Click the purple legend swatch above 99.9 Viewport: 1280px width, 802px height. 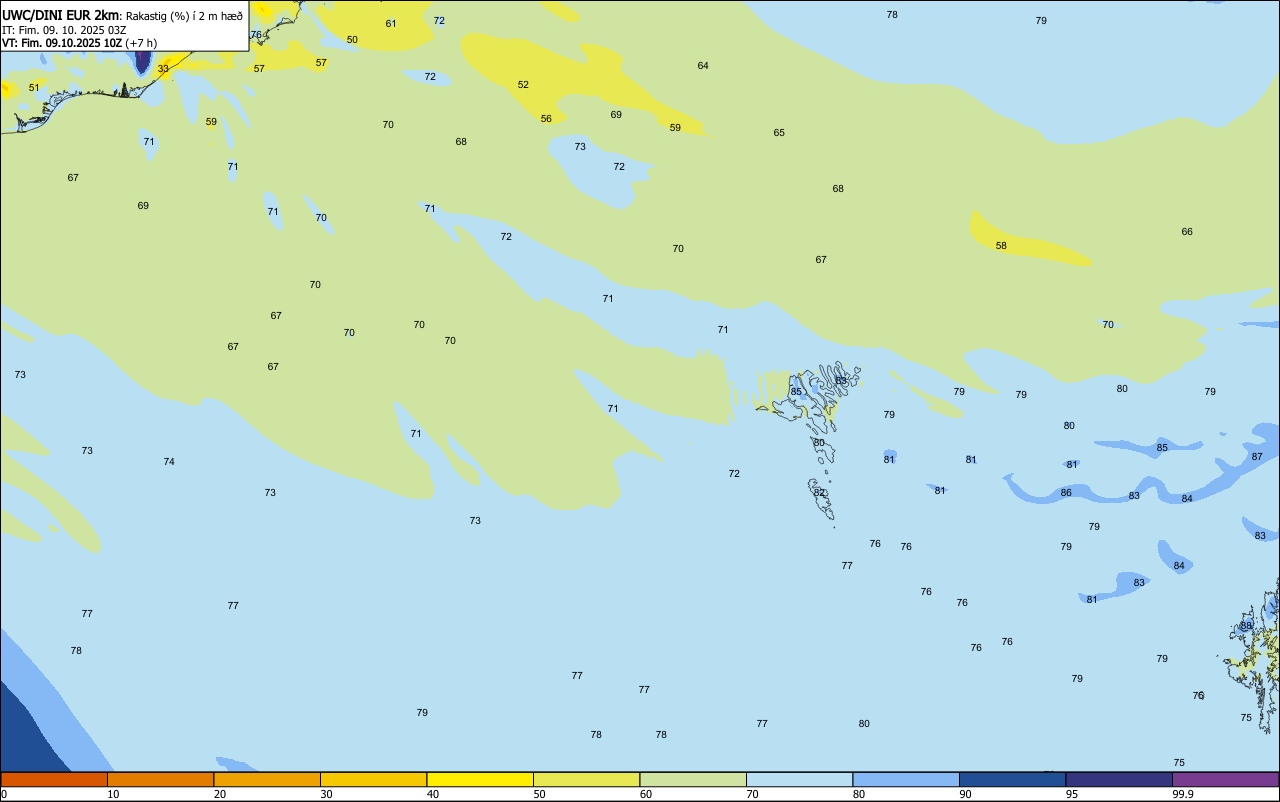[x=1226, y=779]
